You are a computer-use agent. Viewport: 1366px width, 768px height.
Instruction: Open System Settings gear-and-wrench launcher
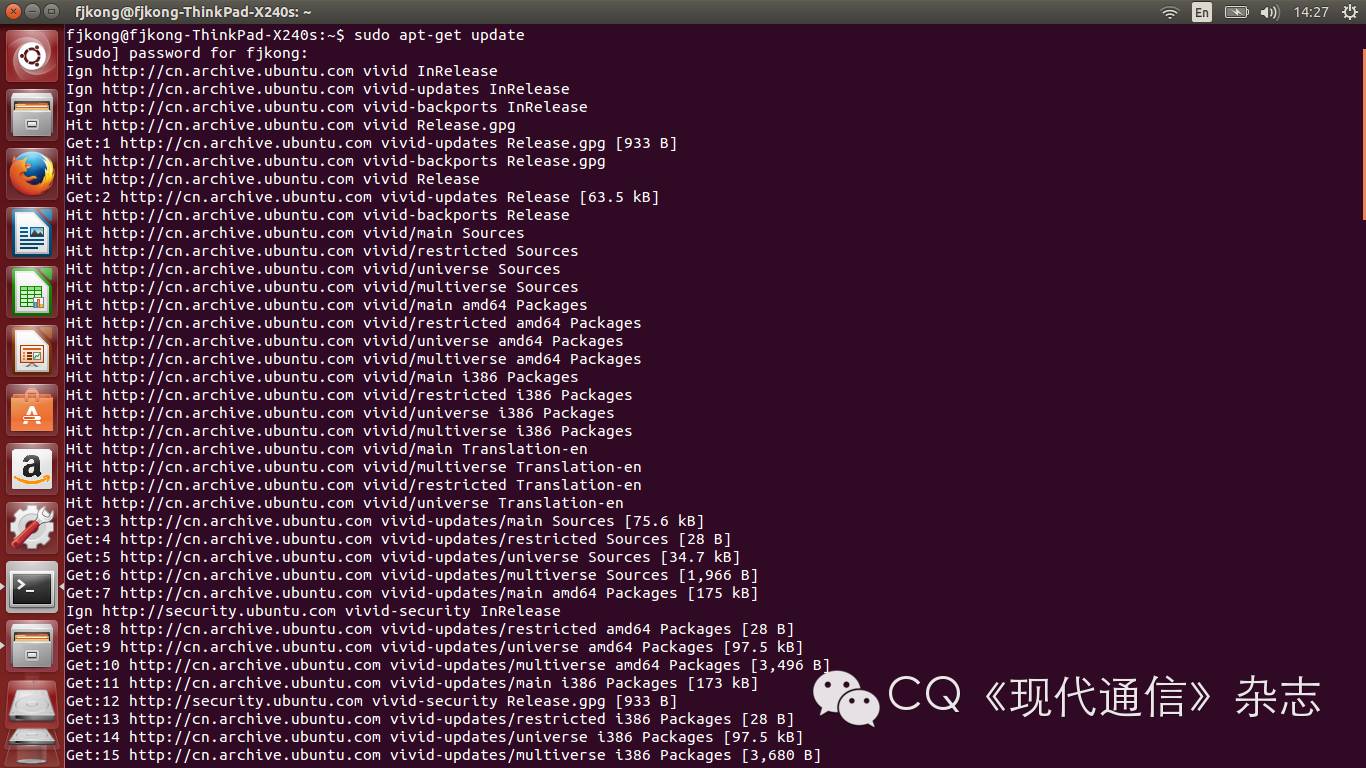(x=32, y=528)
